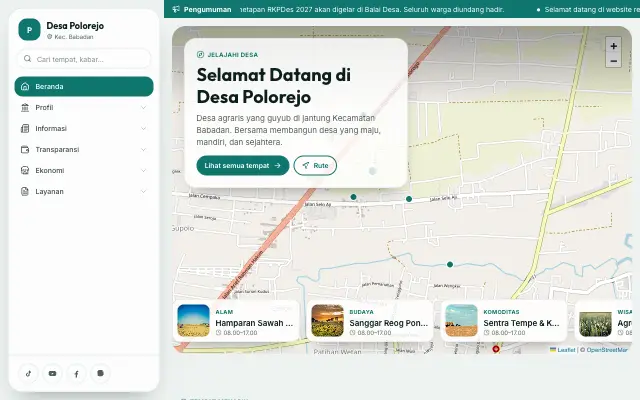Open the Facebook social link
640x400 pixels.
tap(76, 373)
